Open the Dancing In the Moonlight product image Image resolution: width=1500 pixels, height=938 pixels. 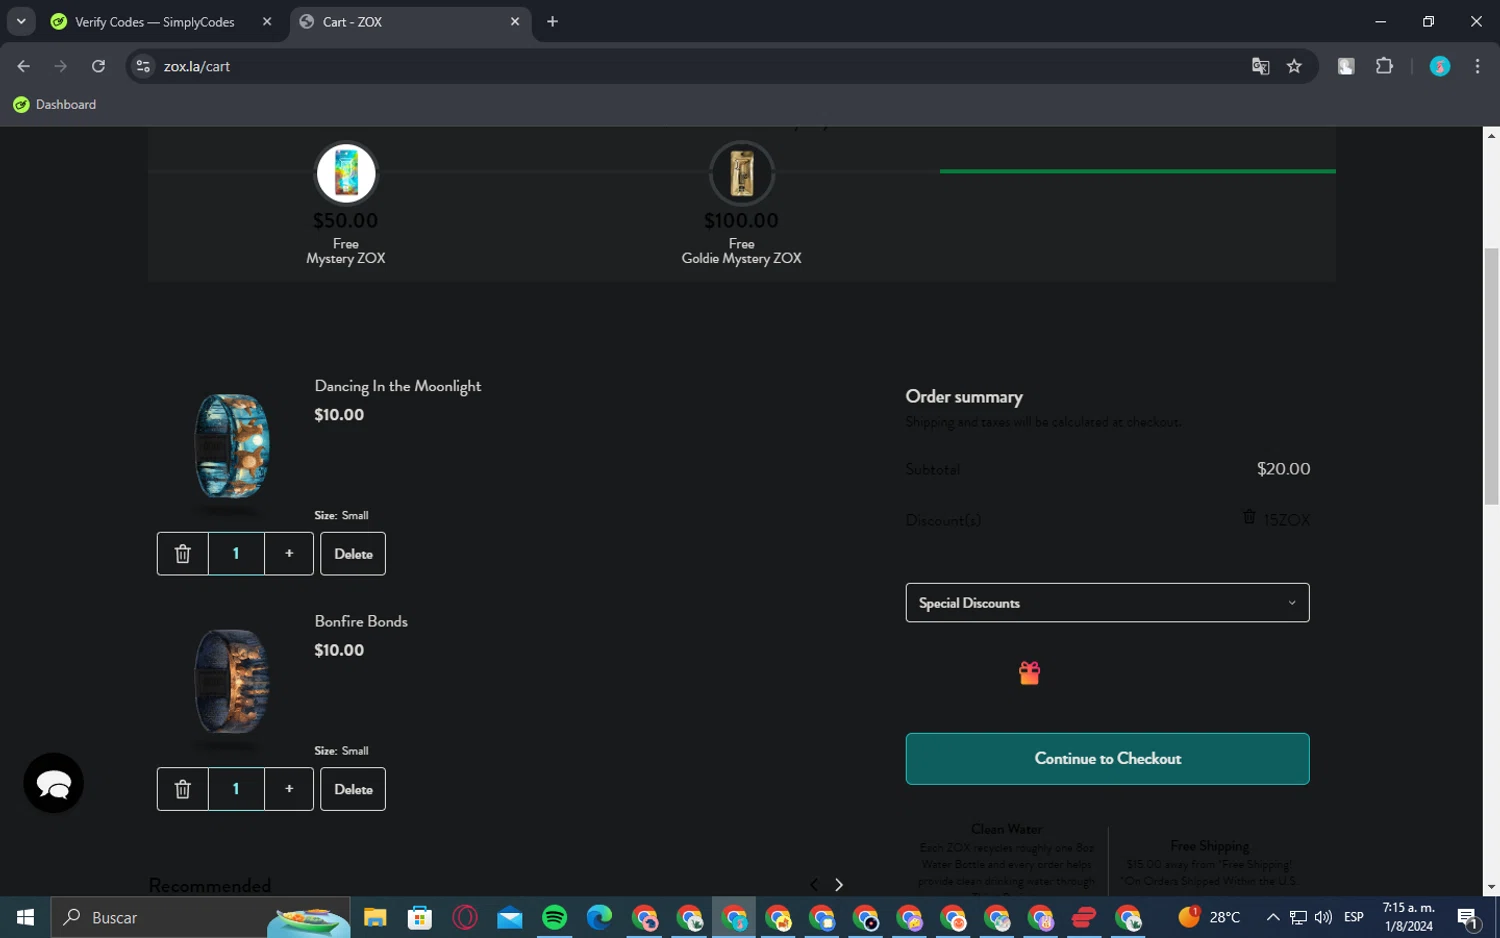coord(232,446)
